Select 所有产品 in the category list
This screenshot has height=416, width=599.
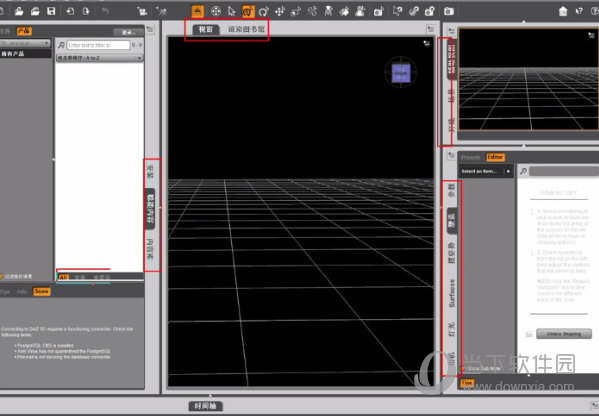(25, 53)
